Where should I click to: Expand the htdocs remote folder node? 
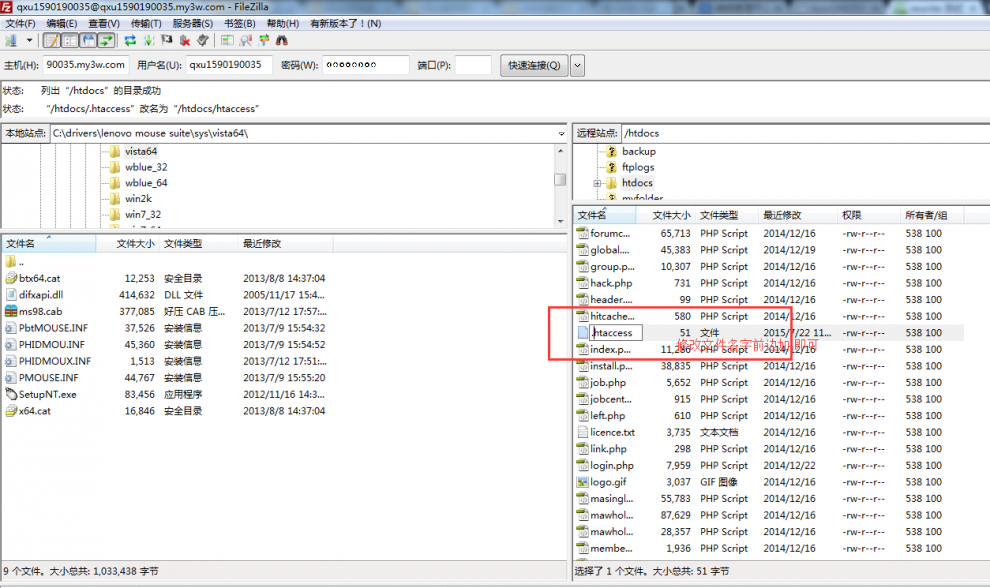pyautogui.click(x=597, y=184)
